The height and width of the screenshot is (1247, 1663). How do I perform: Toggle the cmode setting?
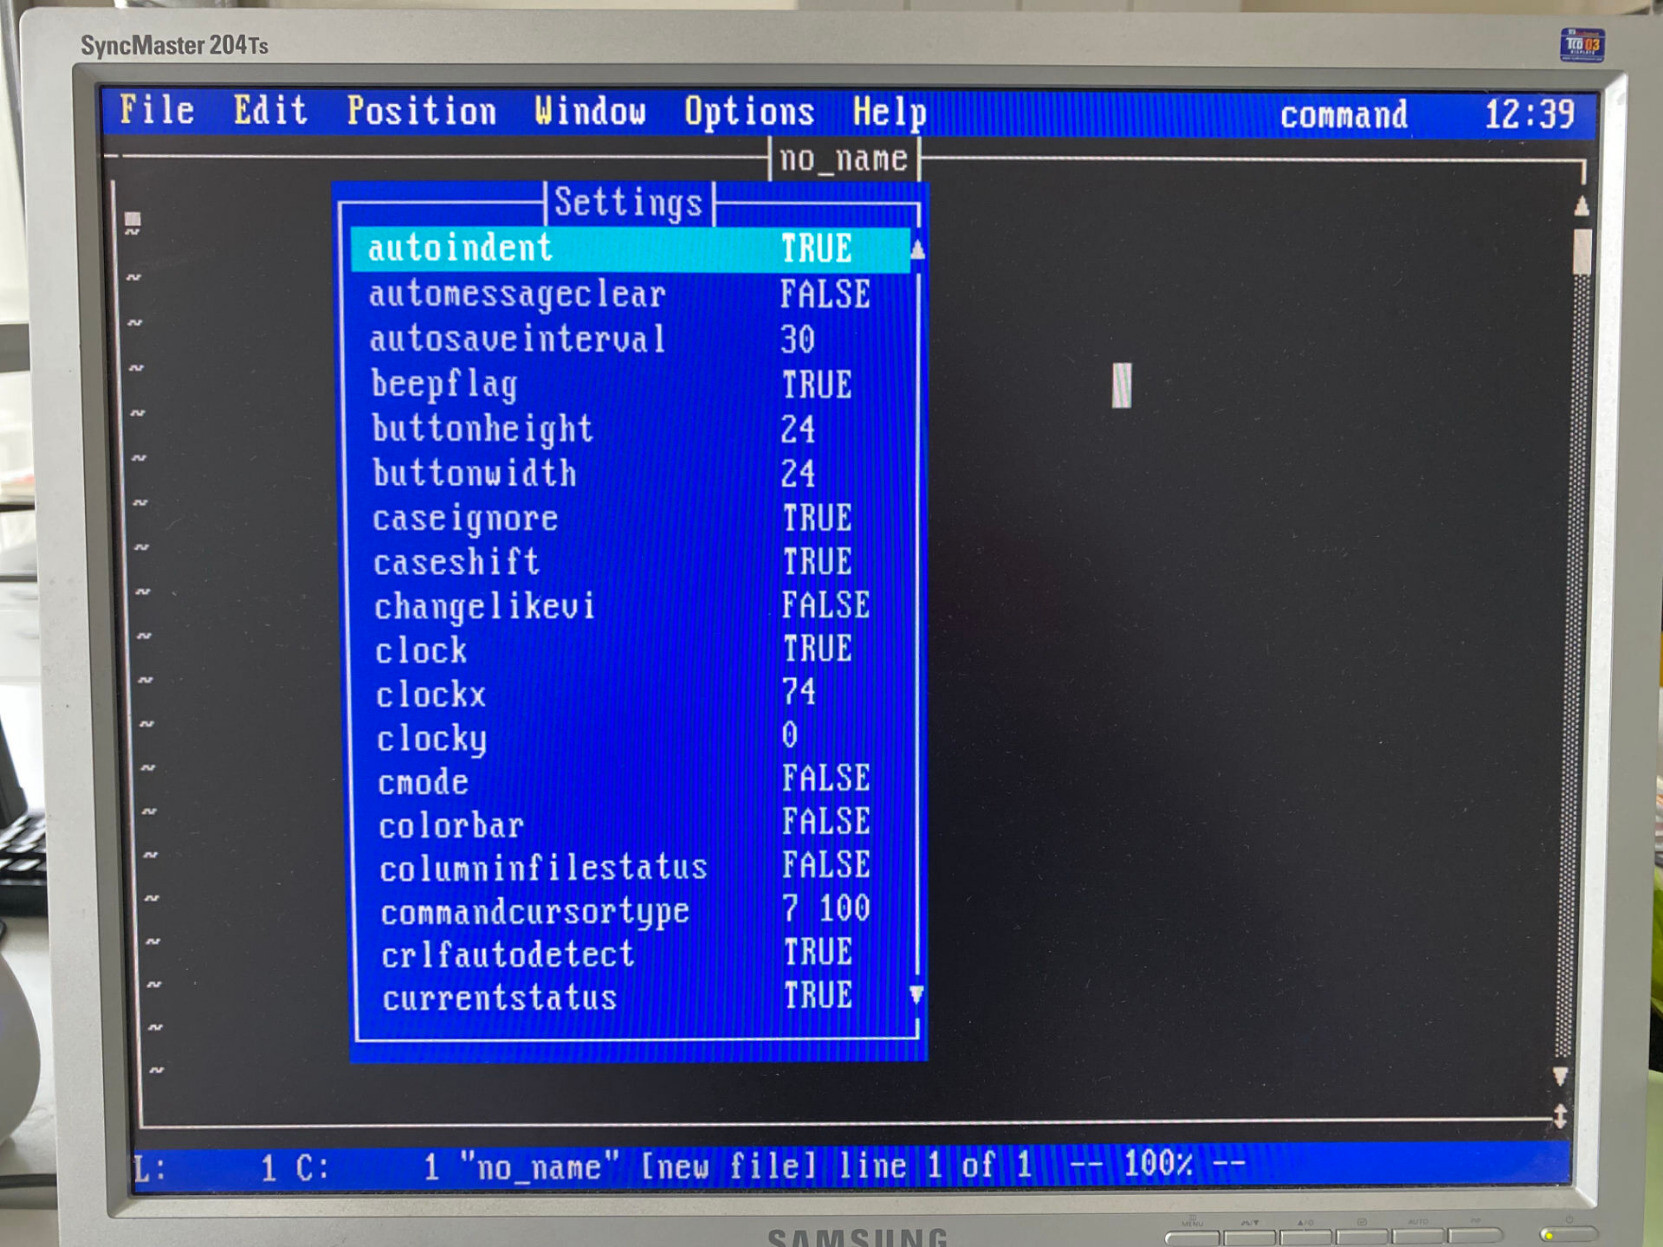(x=634, y=780)
